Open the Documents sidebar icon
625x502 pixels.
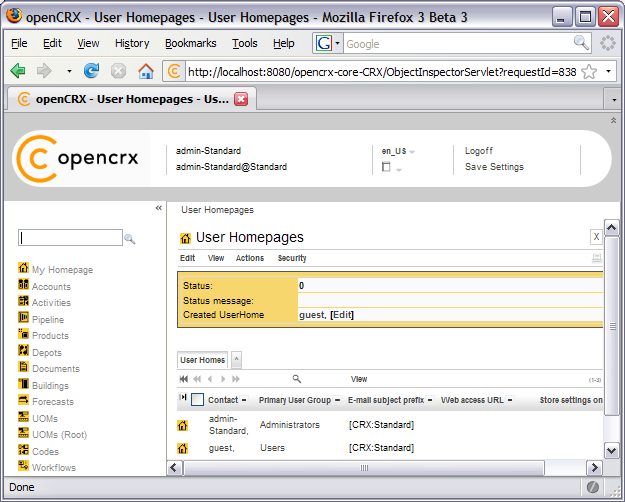click(x=24, y=367)
